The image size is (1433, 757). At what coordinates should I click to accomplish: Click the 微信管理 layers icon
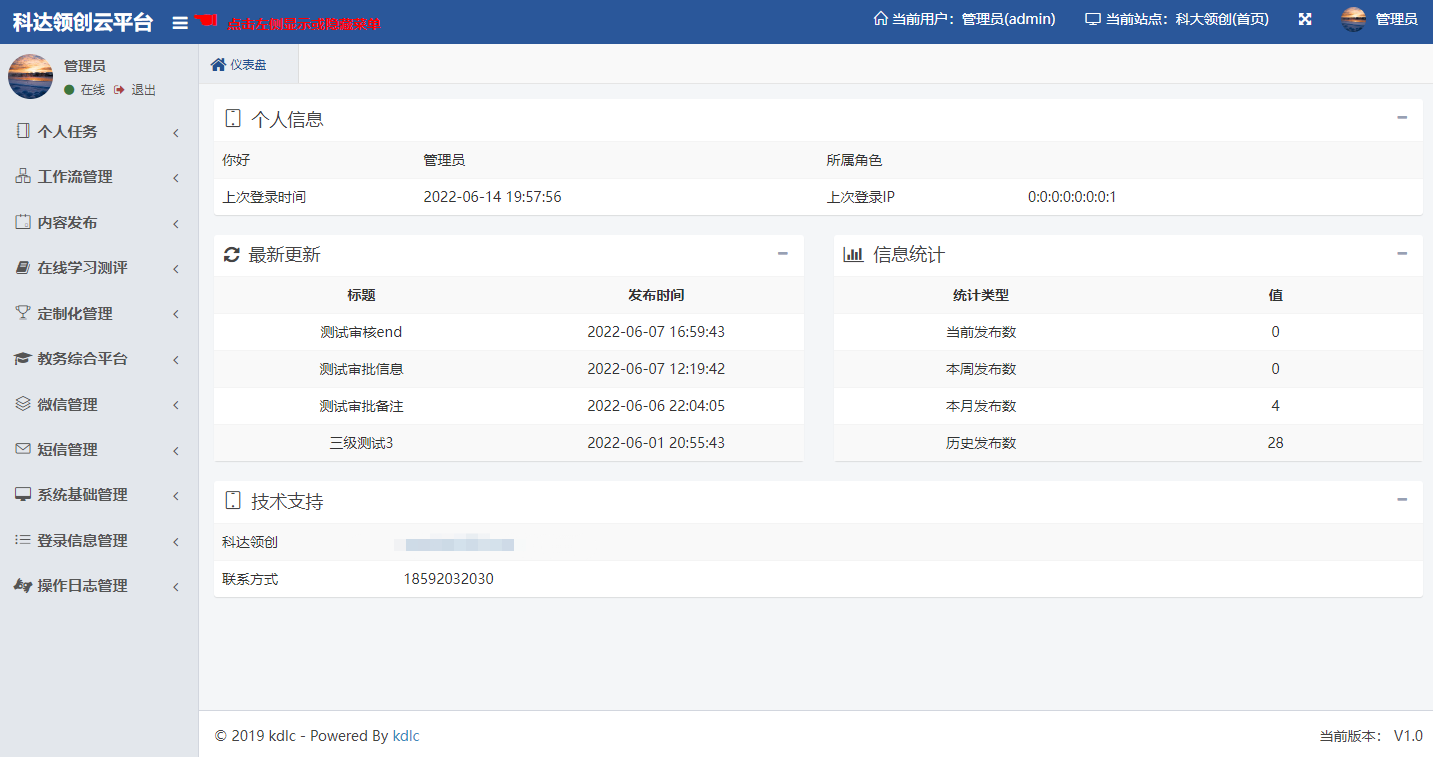tap(23, 404)
